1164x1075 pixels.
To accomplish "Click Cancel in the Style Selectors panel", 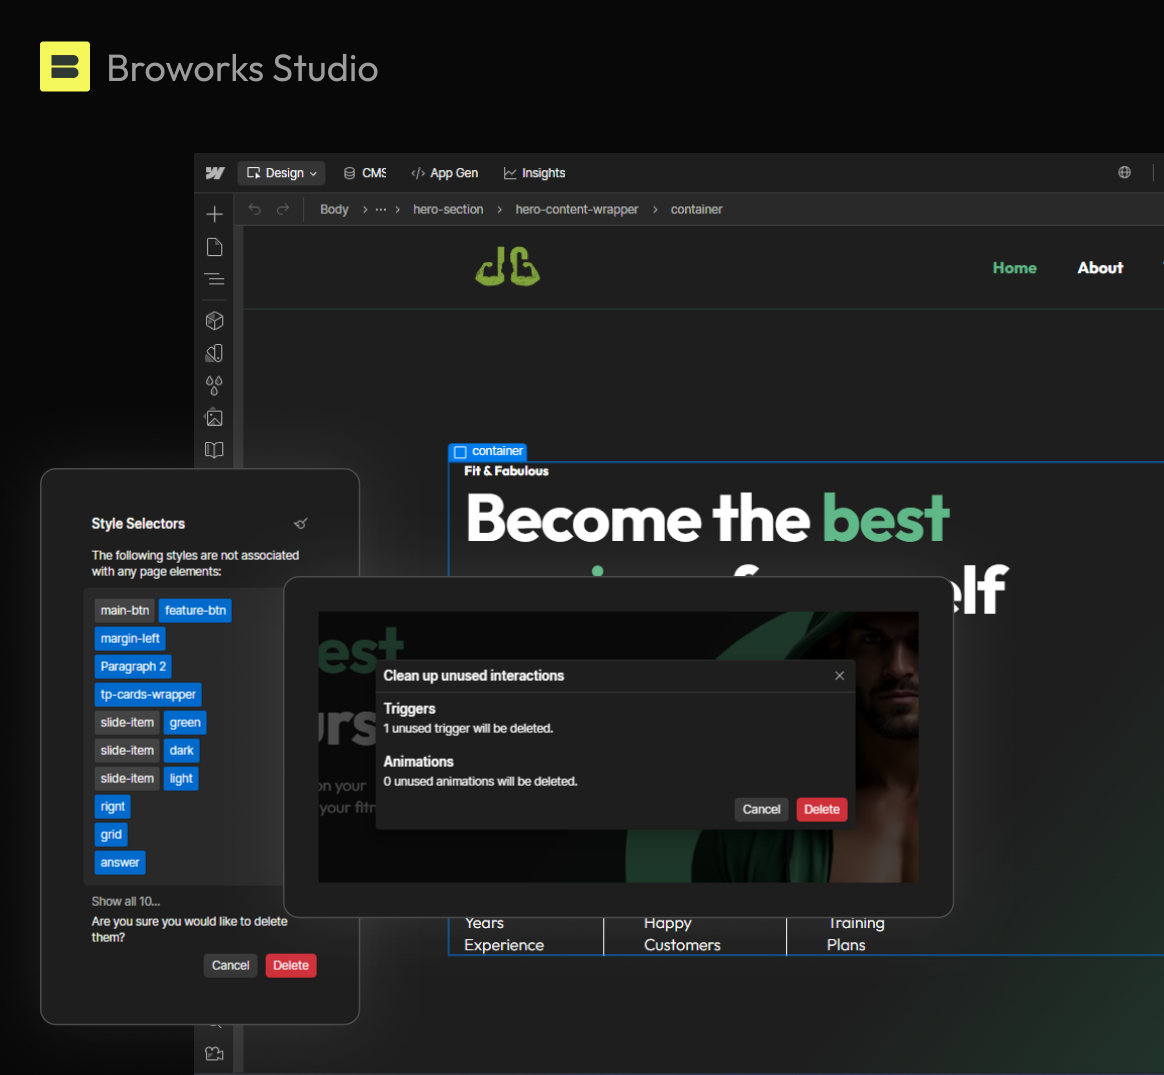I will point(231,965).
